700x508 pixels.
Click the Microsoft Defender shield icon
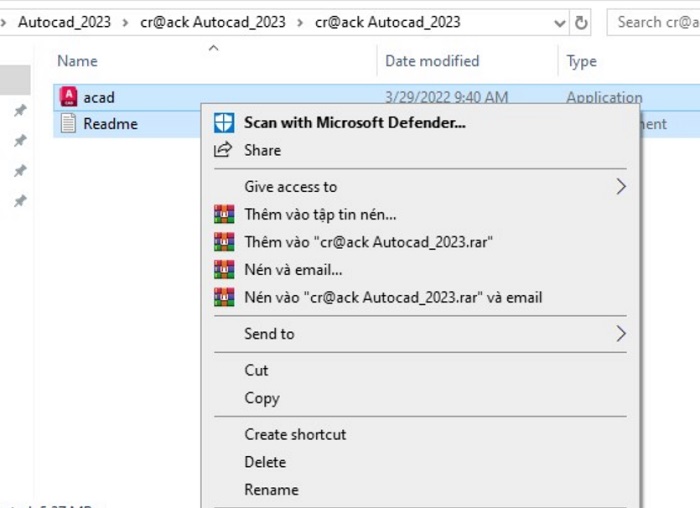click(x=224, y=123)
